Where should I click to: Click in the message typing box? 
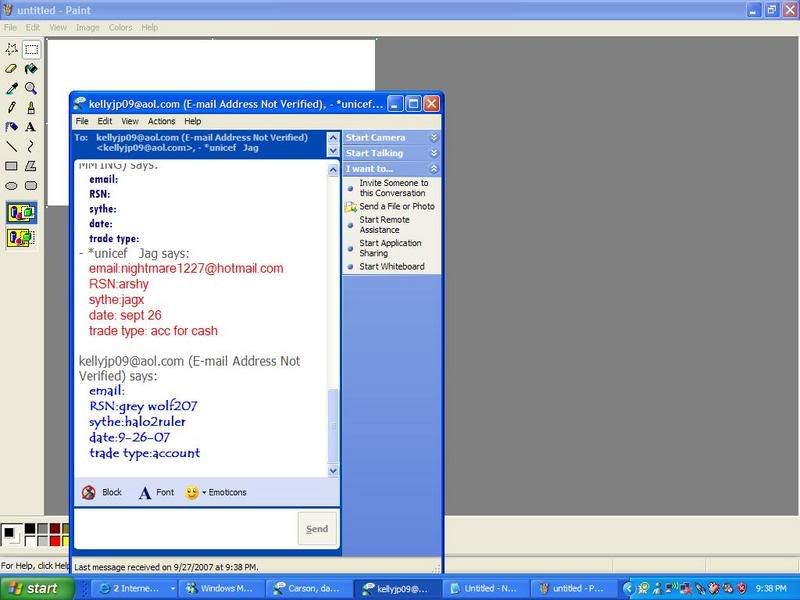[x=185, y=529]
